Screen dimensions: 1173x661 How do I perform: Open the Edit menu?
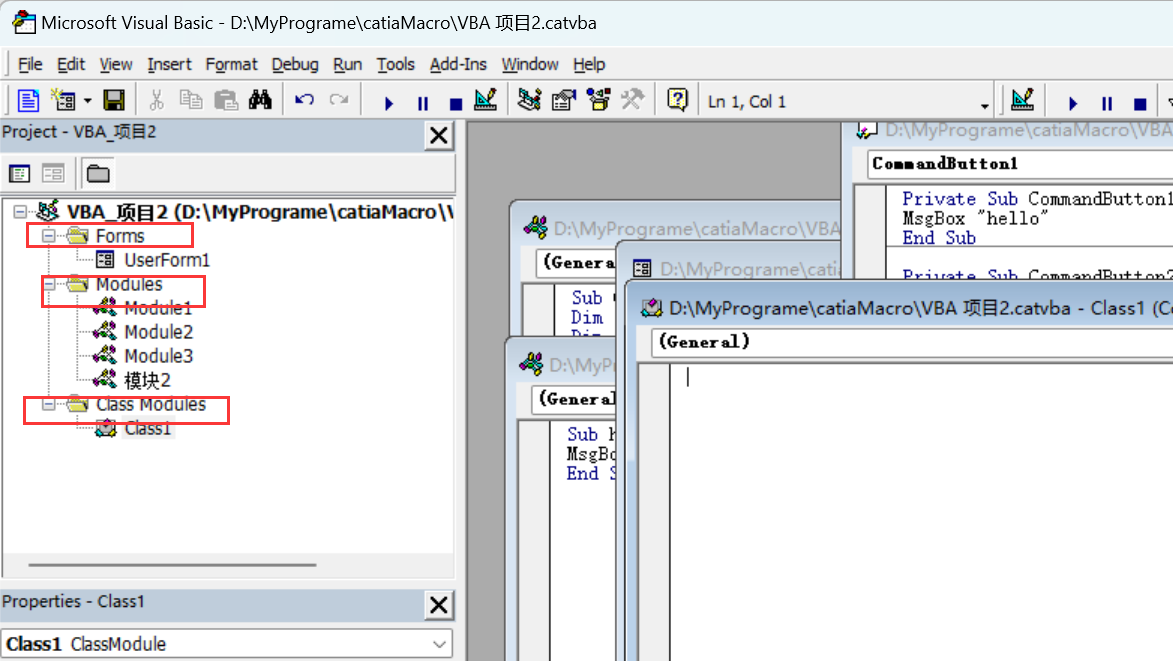click(x=71, y=64)
